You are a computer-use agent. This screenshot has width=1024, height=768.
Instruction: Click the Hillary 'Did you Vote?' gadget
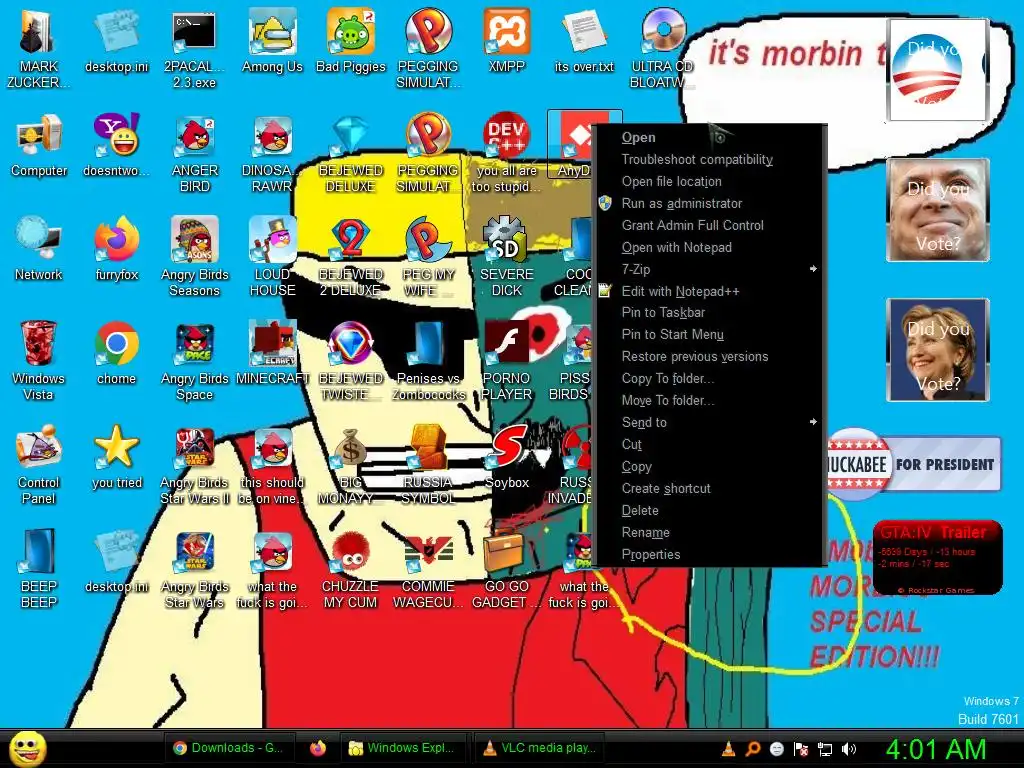pyautogui.click(x=938, y=350)
